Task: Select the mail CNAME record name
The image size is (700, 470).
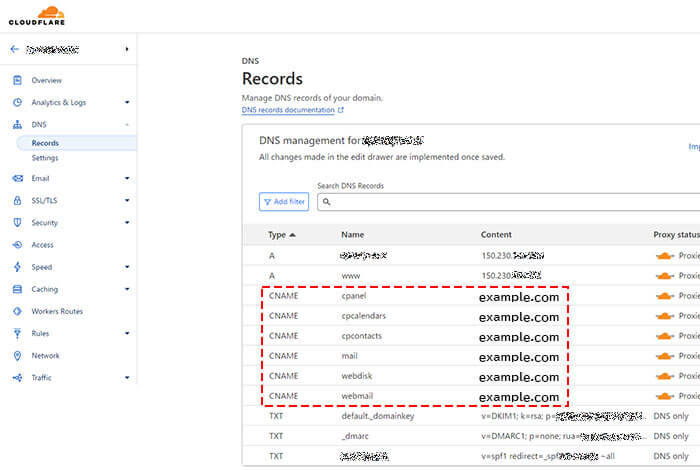Action: (350, 356)
